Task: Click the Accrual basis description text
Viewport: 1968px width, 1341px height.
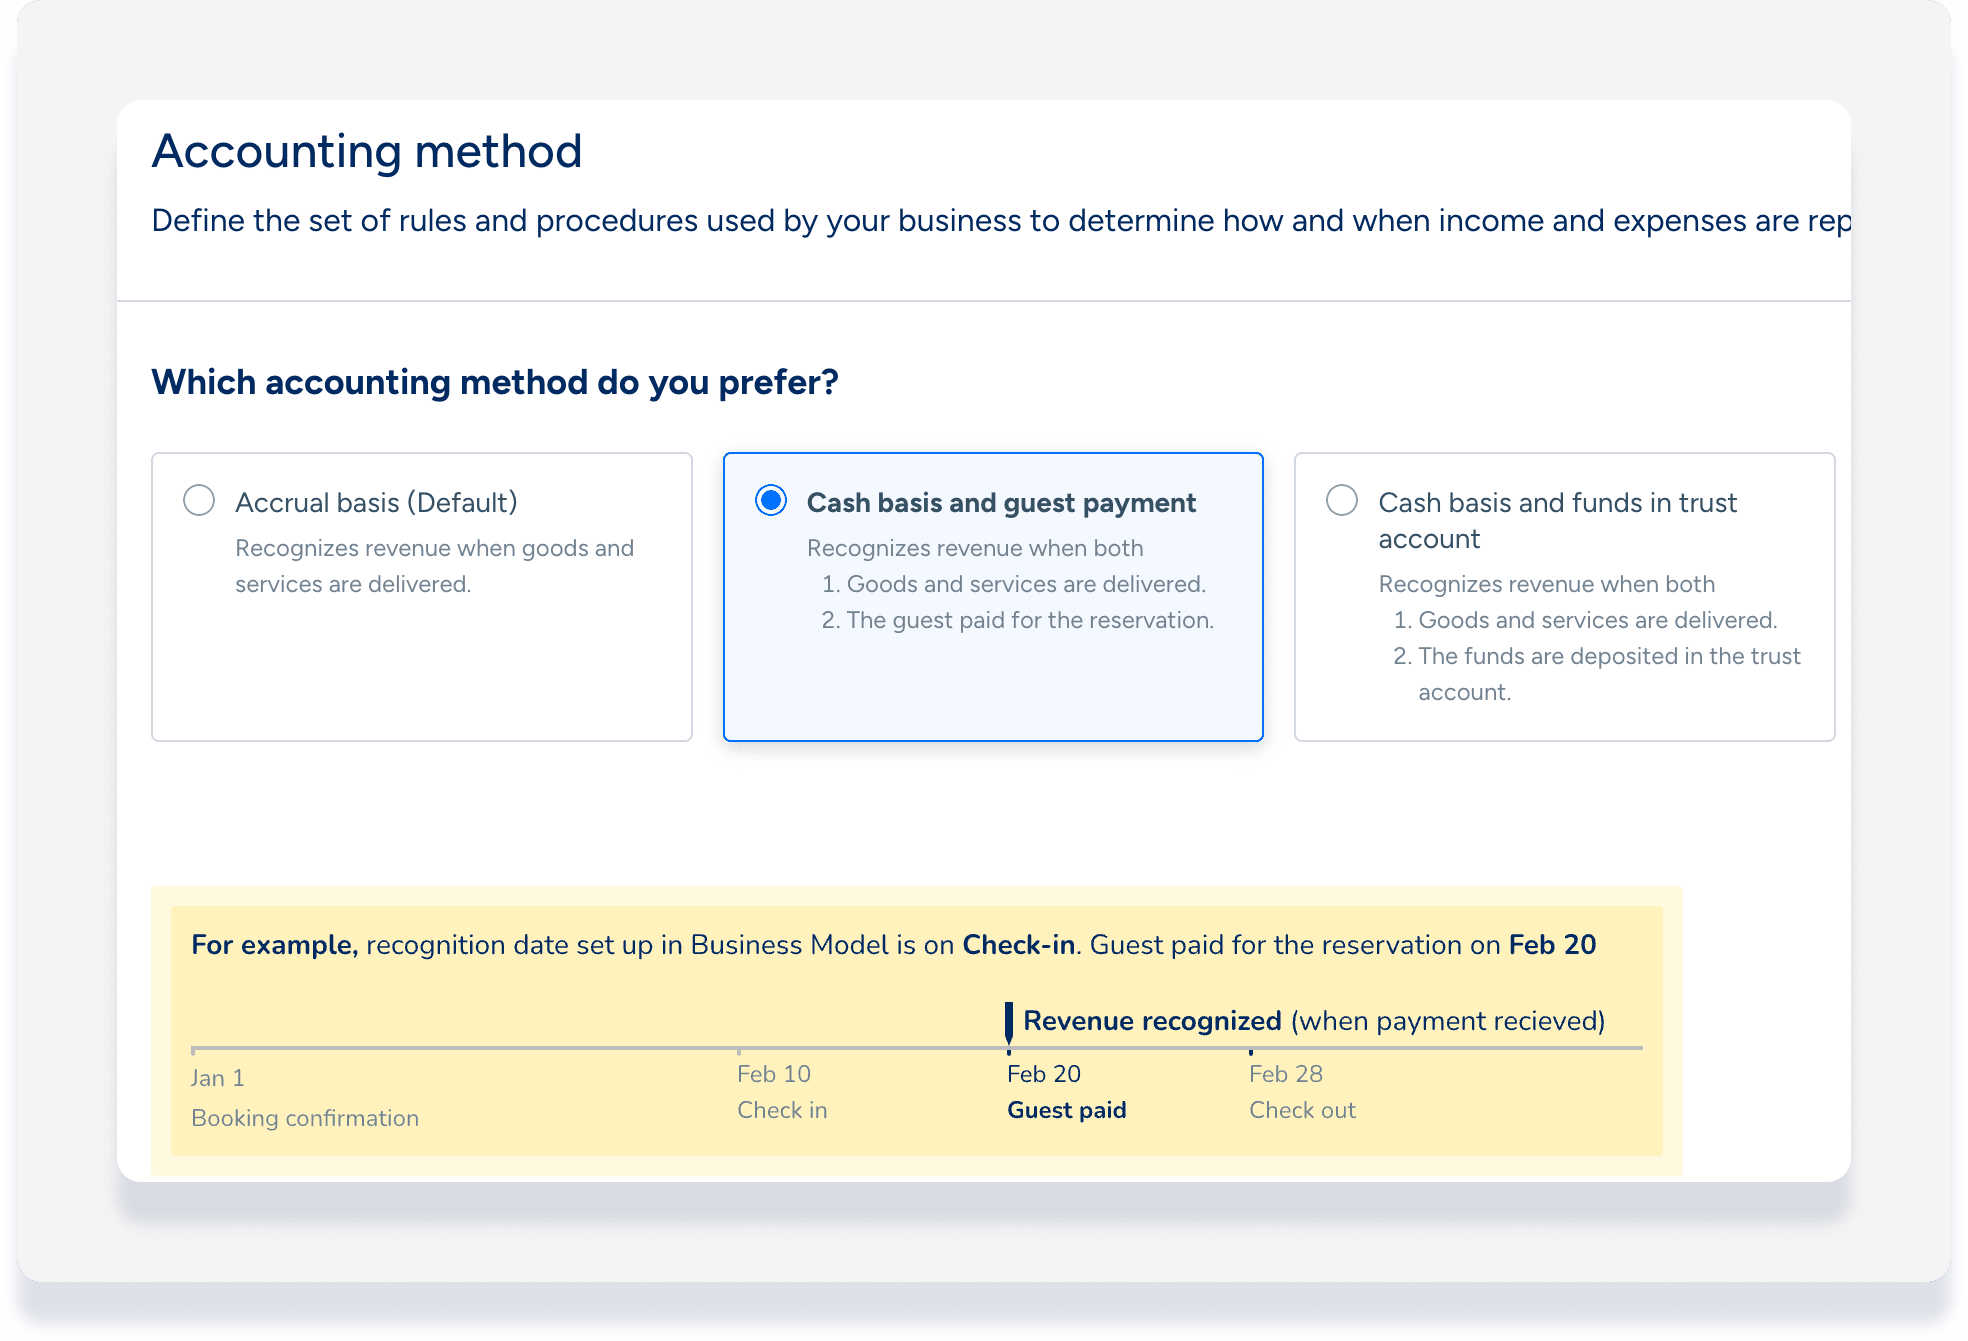Action: 434,566
